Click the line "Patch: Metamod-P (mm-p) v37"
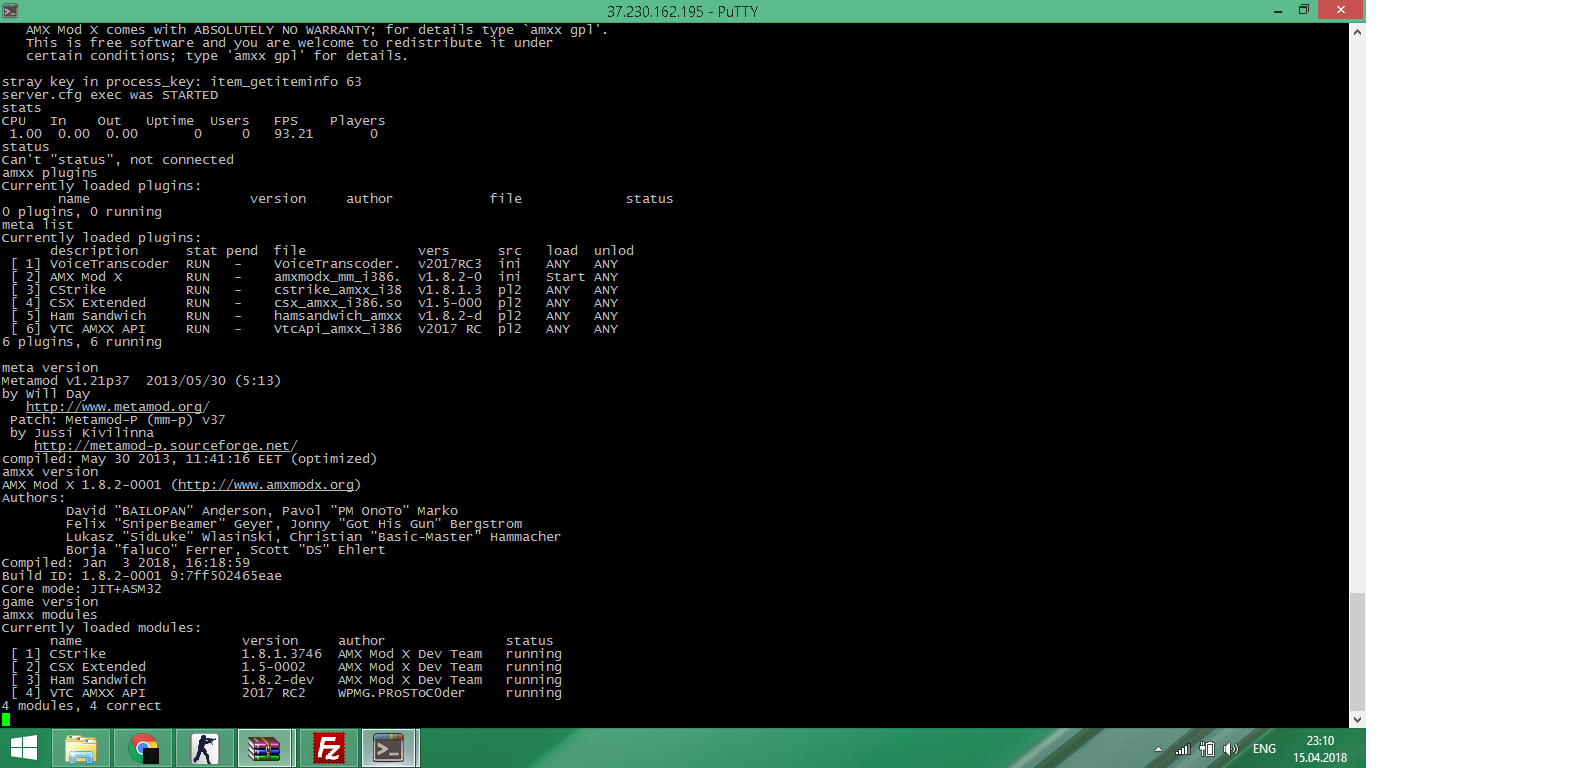 (x=118, y=420)
